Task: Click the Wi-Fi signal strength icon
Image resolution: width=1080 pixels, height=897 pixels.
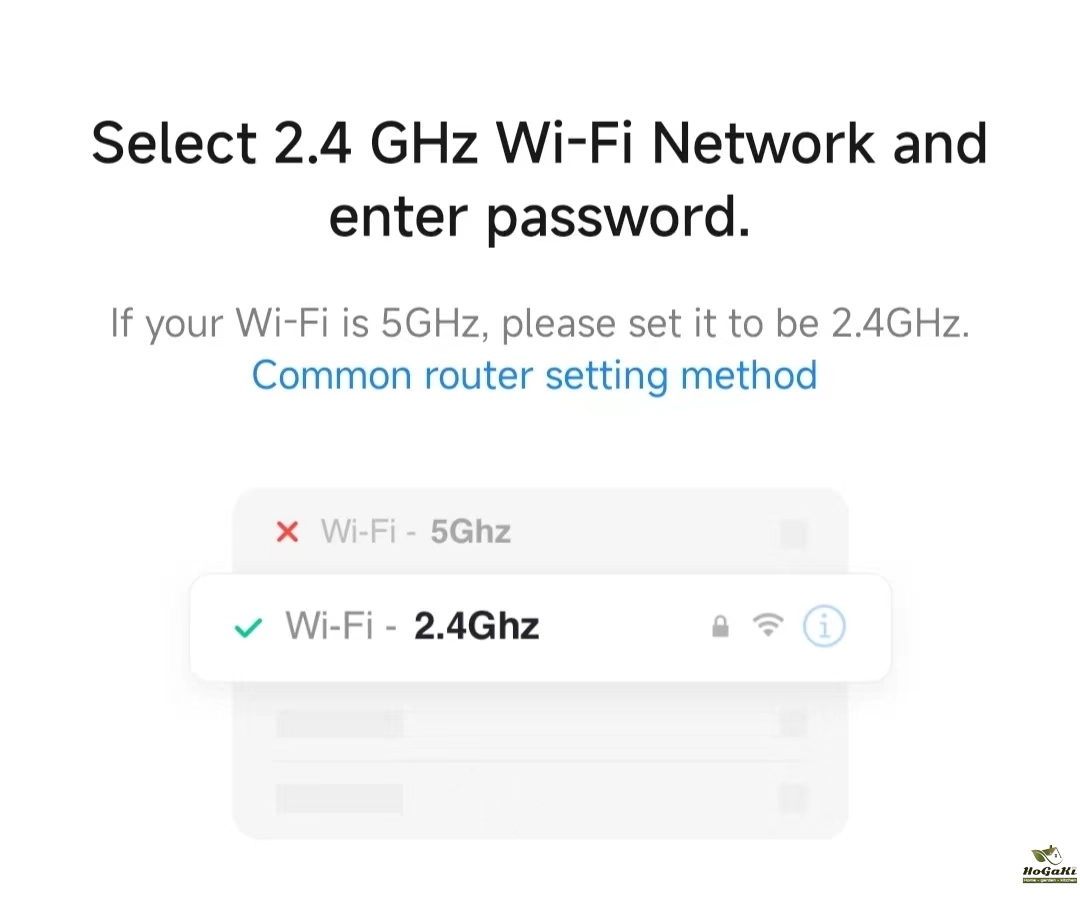Action: pos(768,627)
